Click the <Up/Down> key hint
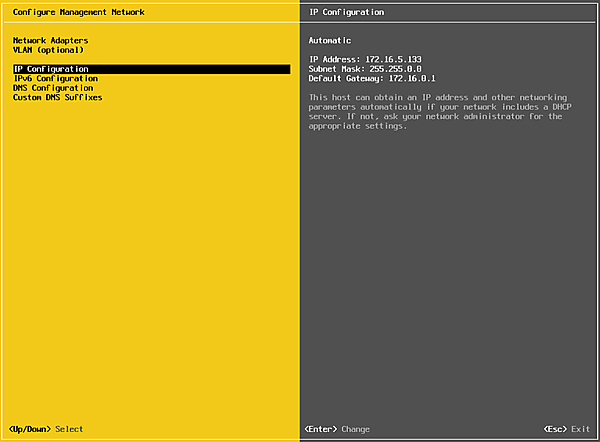This screenshot has width=600, height=442. pyautogui.click(x=30, y=429)
